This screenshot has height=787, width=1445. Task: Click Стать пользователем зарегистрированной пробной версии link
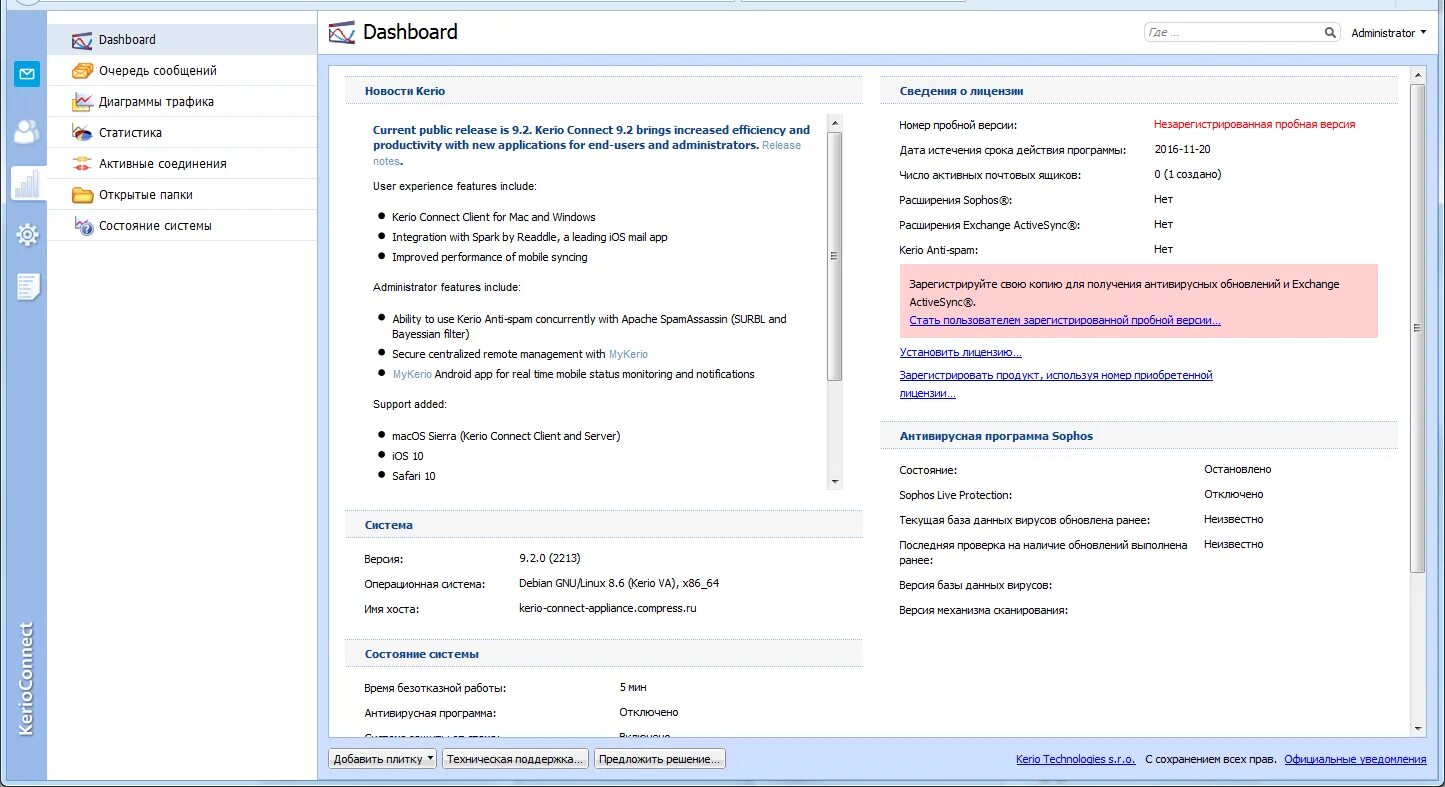pos(1065,321)
